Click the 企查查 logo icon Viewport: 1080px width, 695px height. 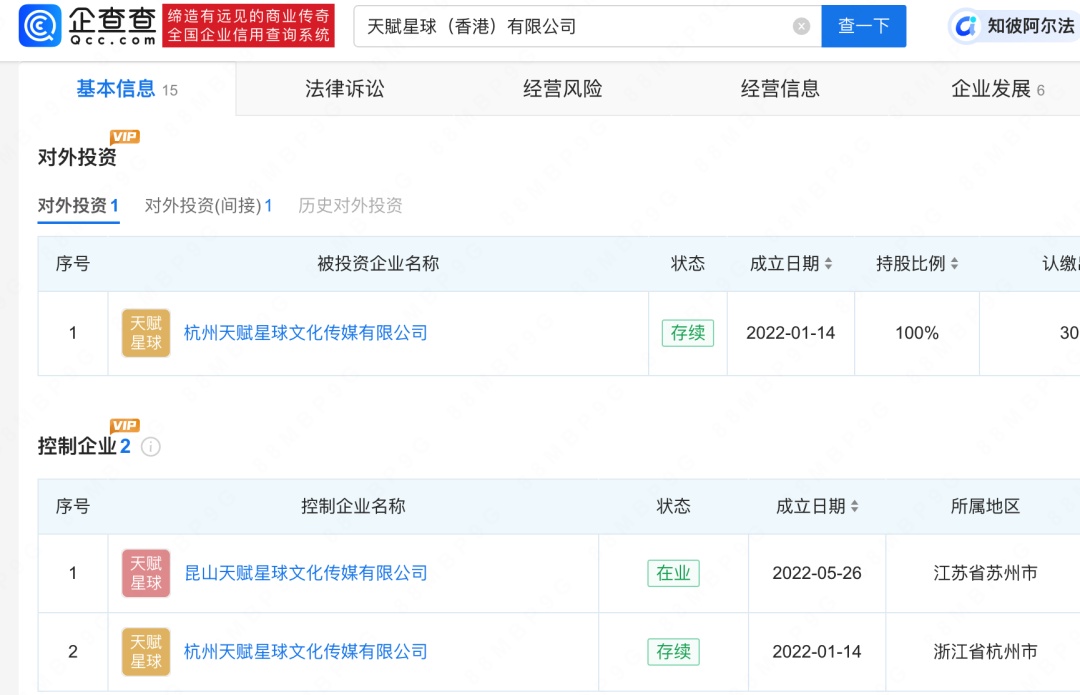point(37,27)
